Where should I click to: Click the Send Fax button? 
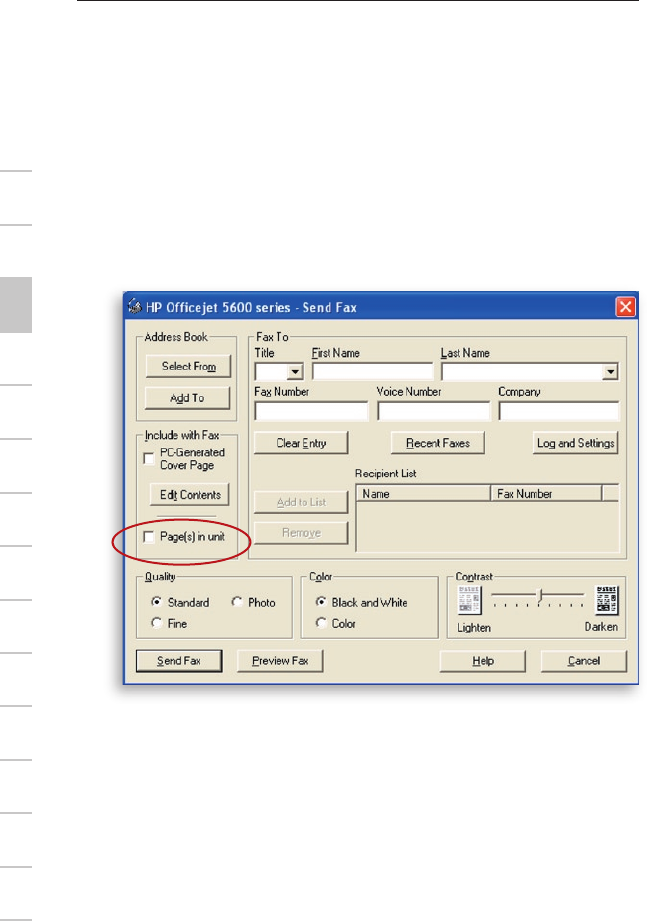[x=179, y=661]
